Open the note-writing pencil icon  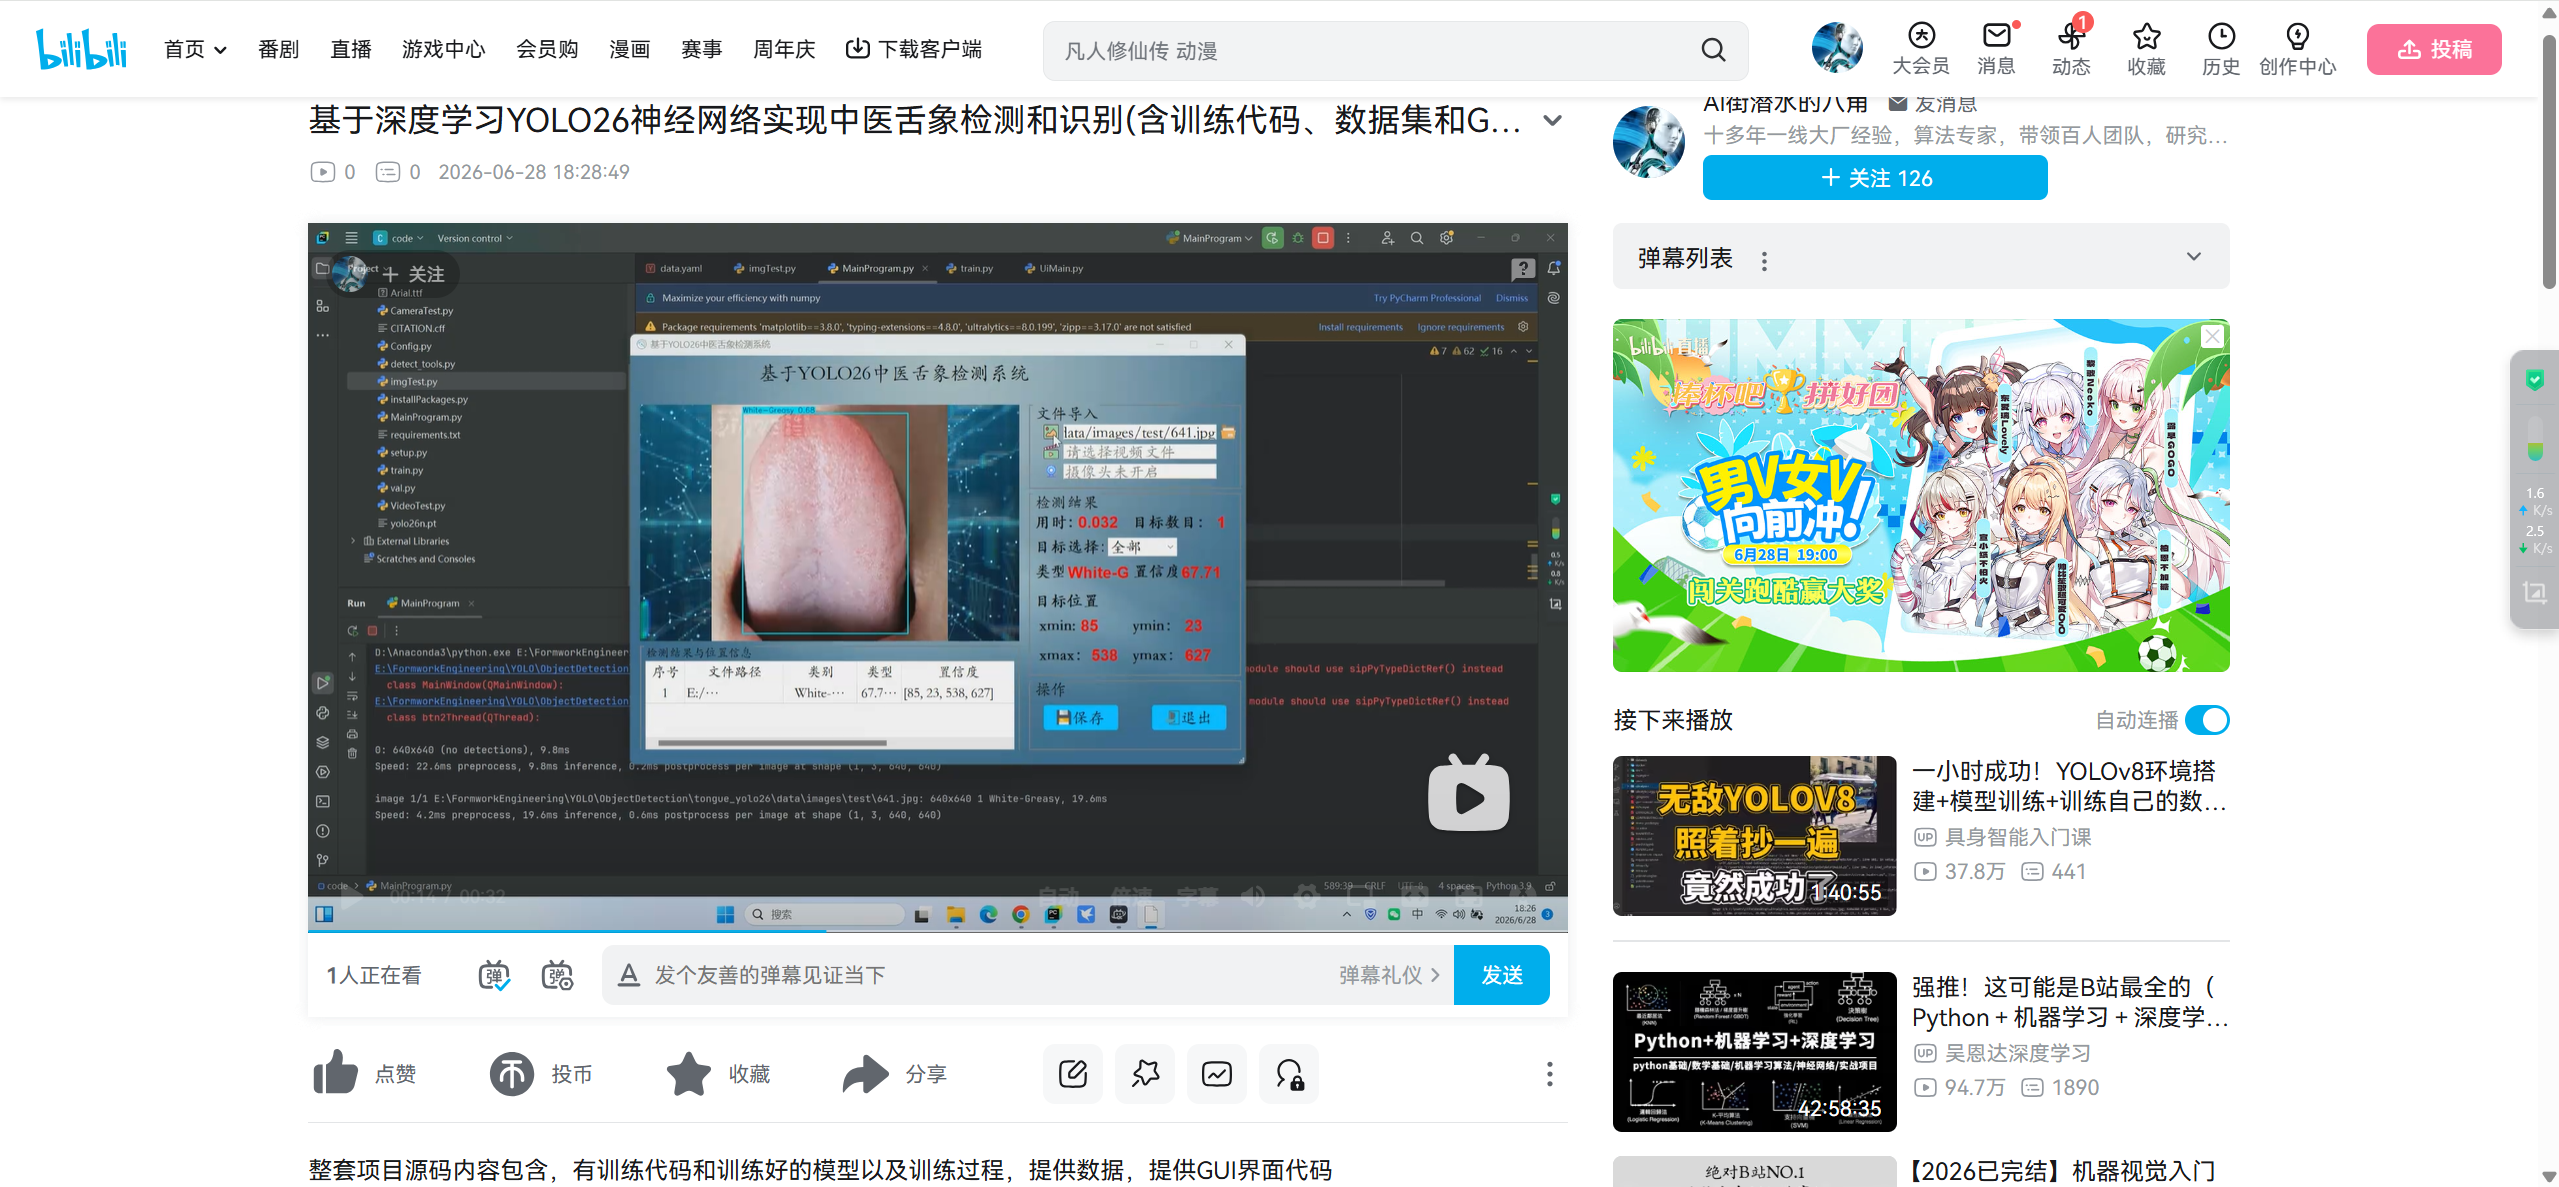tap(1073, 1074)
